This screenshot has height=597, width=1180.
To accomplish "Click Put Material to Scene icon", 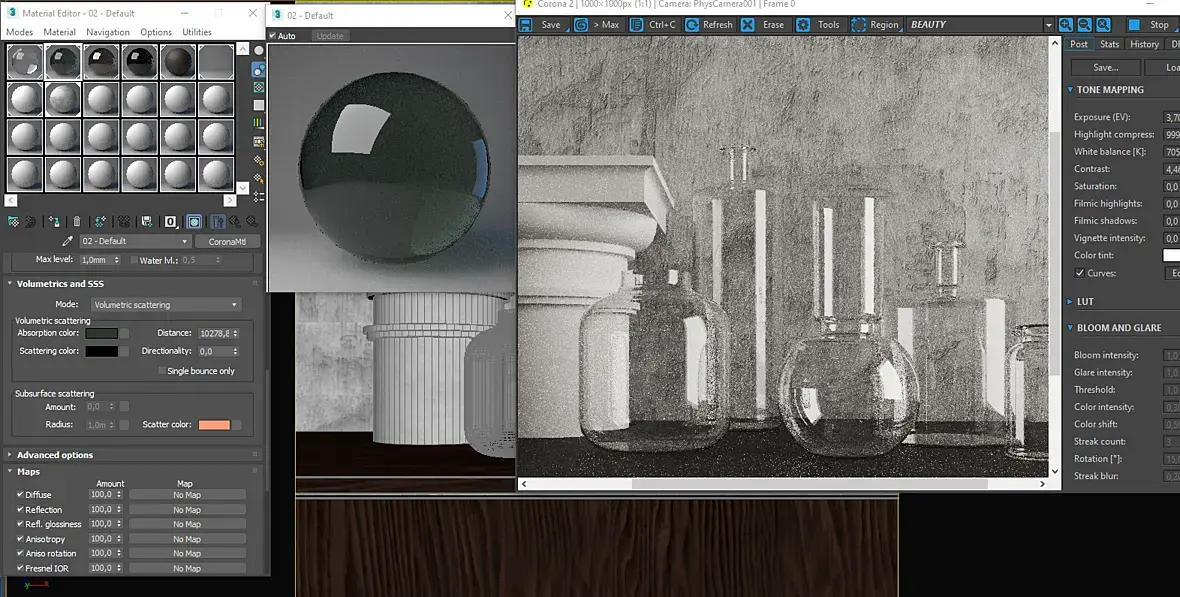I will point(31,221).
